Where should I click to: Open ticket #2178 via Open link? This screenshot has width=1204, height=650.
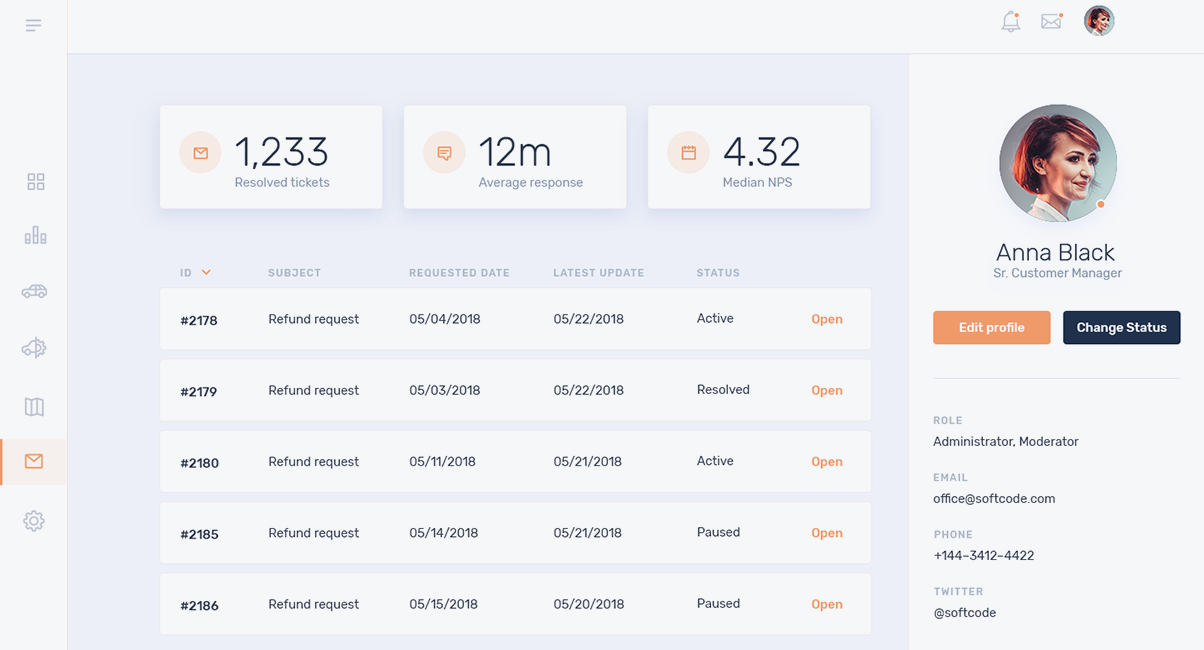click(x=826, y=320)
